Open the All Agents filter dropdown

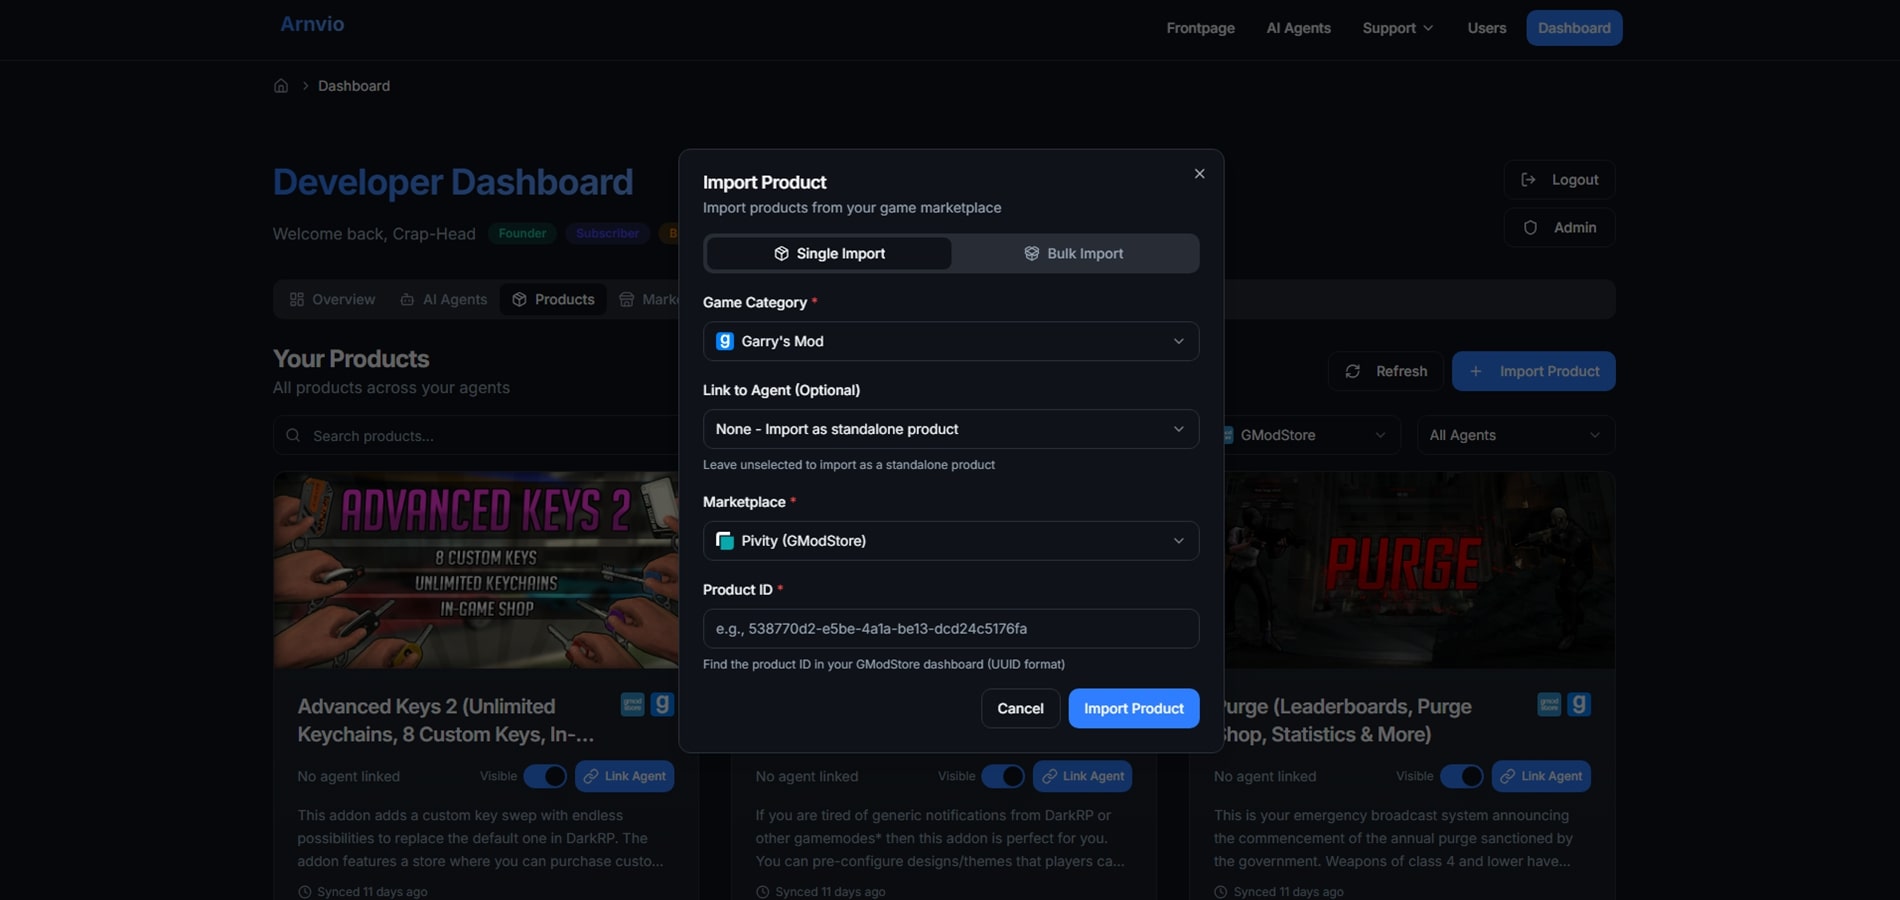coord(1516,435)
